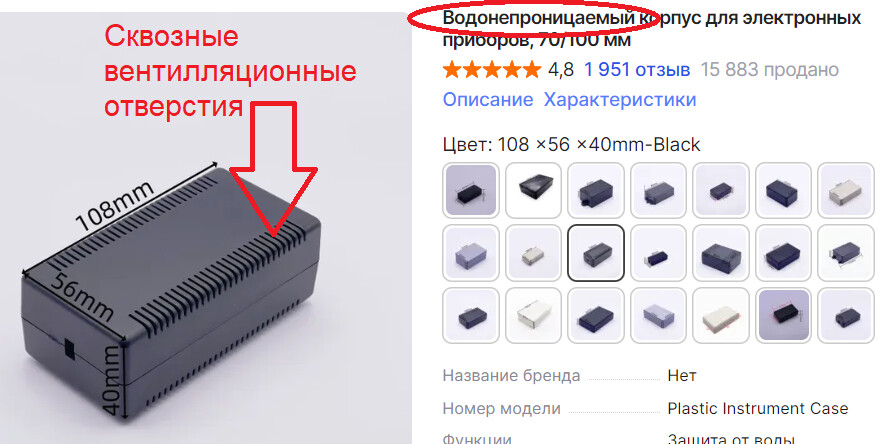The image size is (882, 444).
Task: Select flat cream case with red dimension lines
Action: 721,315
